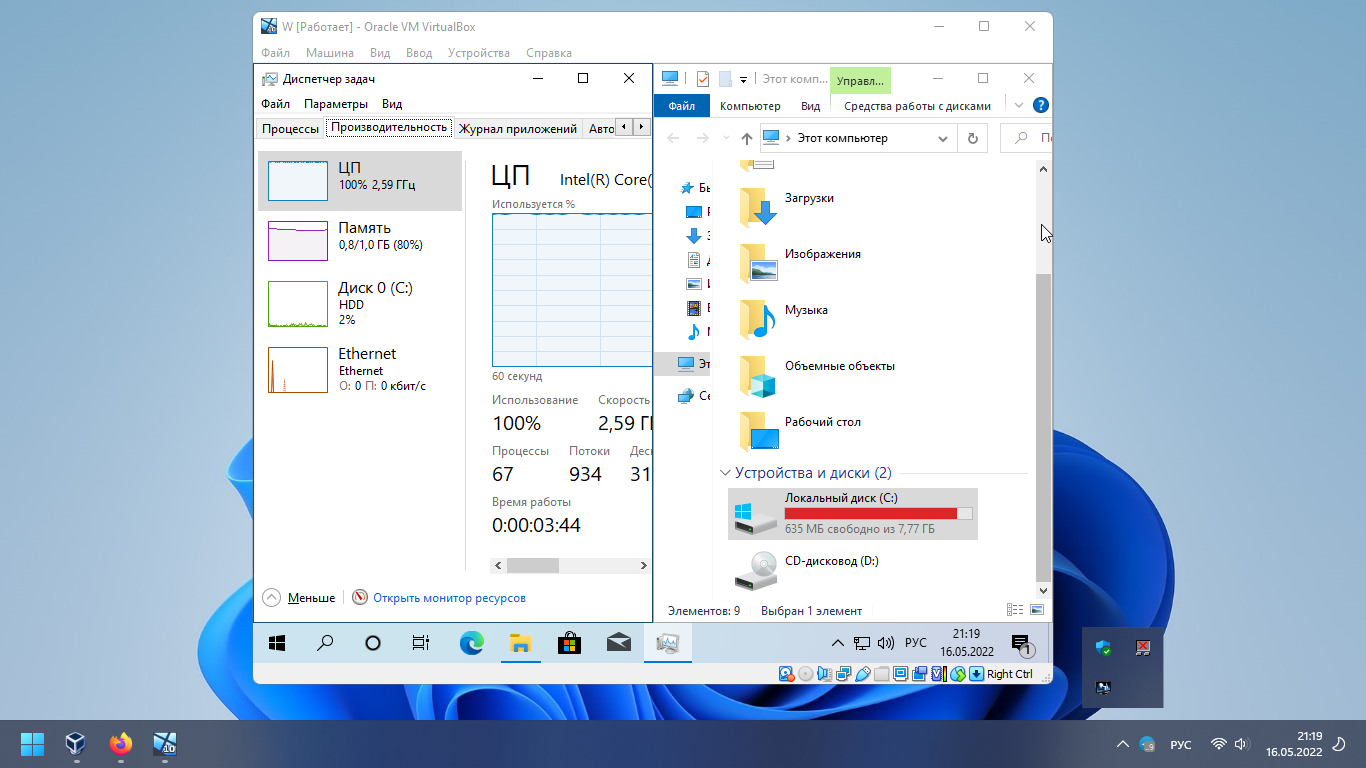Open Файл menu in Task Manager
1366x768 pixels.
pos(276,104)
